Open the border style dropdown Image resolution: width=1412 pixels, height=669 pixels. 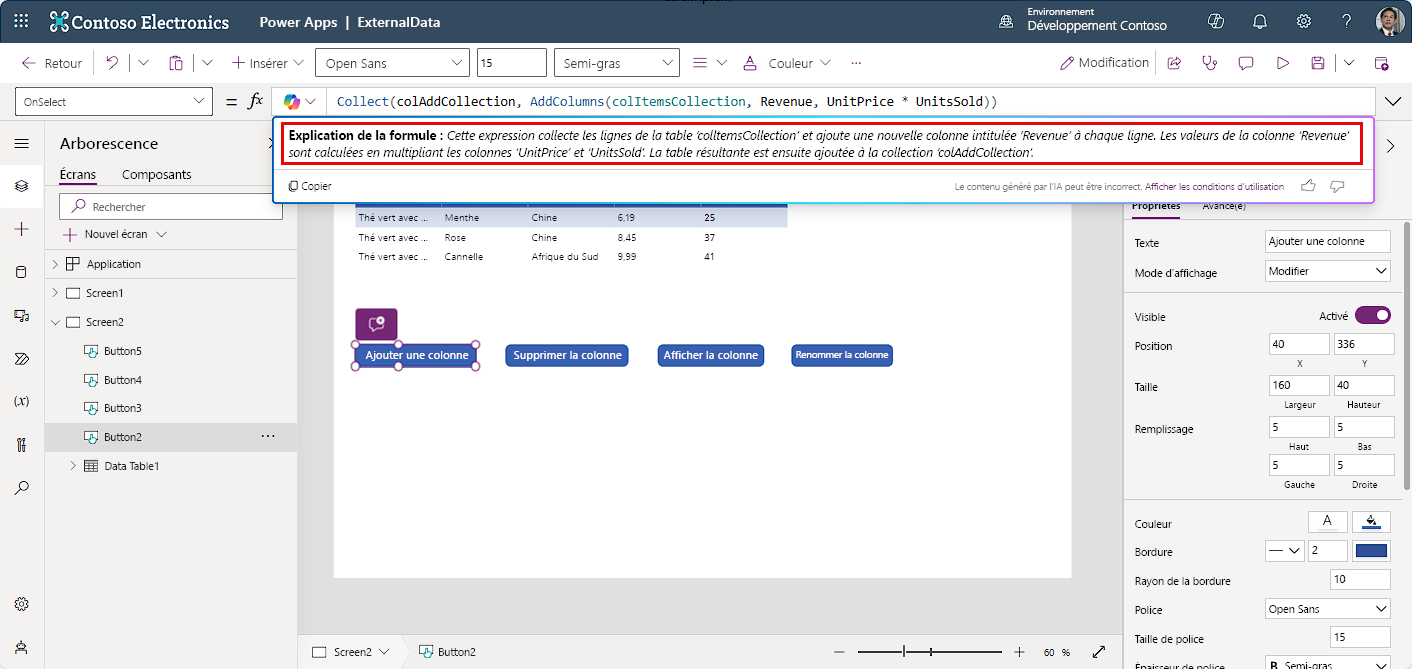(1285, 551)
